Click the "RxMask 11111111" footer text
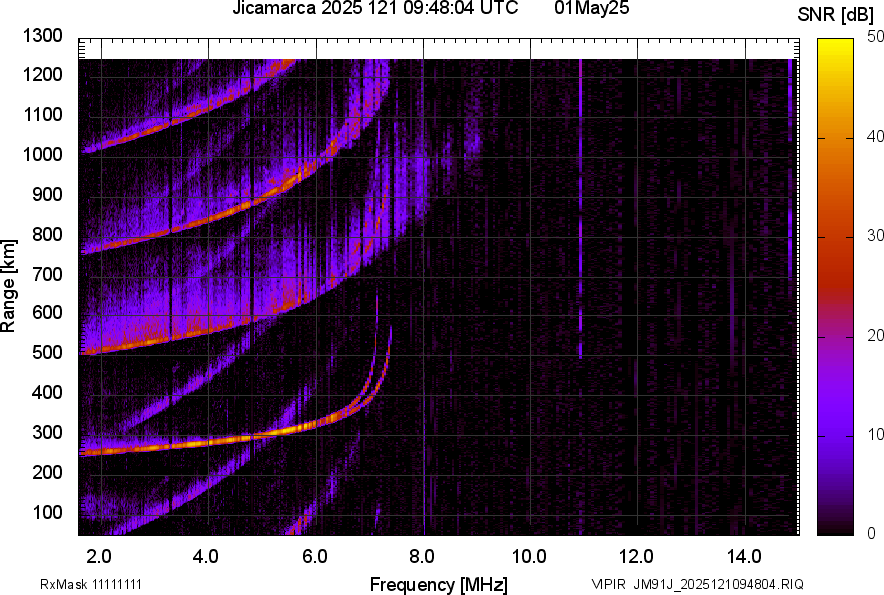This screenshot has width=884, height=595. 91,584
